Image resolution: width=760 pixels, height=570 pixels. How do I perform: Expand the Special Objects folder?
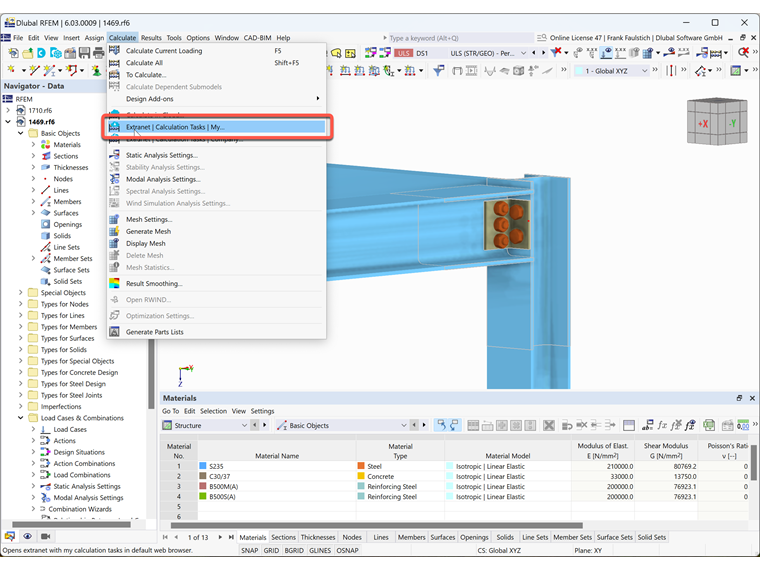[20, 293]
